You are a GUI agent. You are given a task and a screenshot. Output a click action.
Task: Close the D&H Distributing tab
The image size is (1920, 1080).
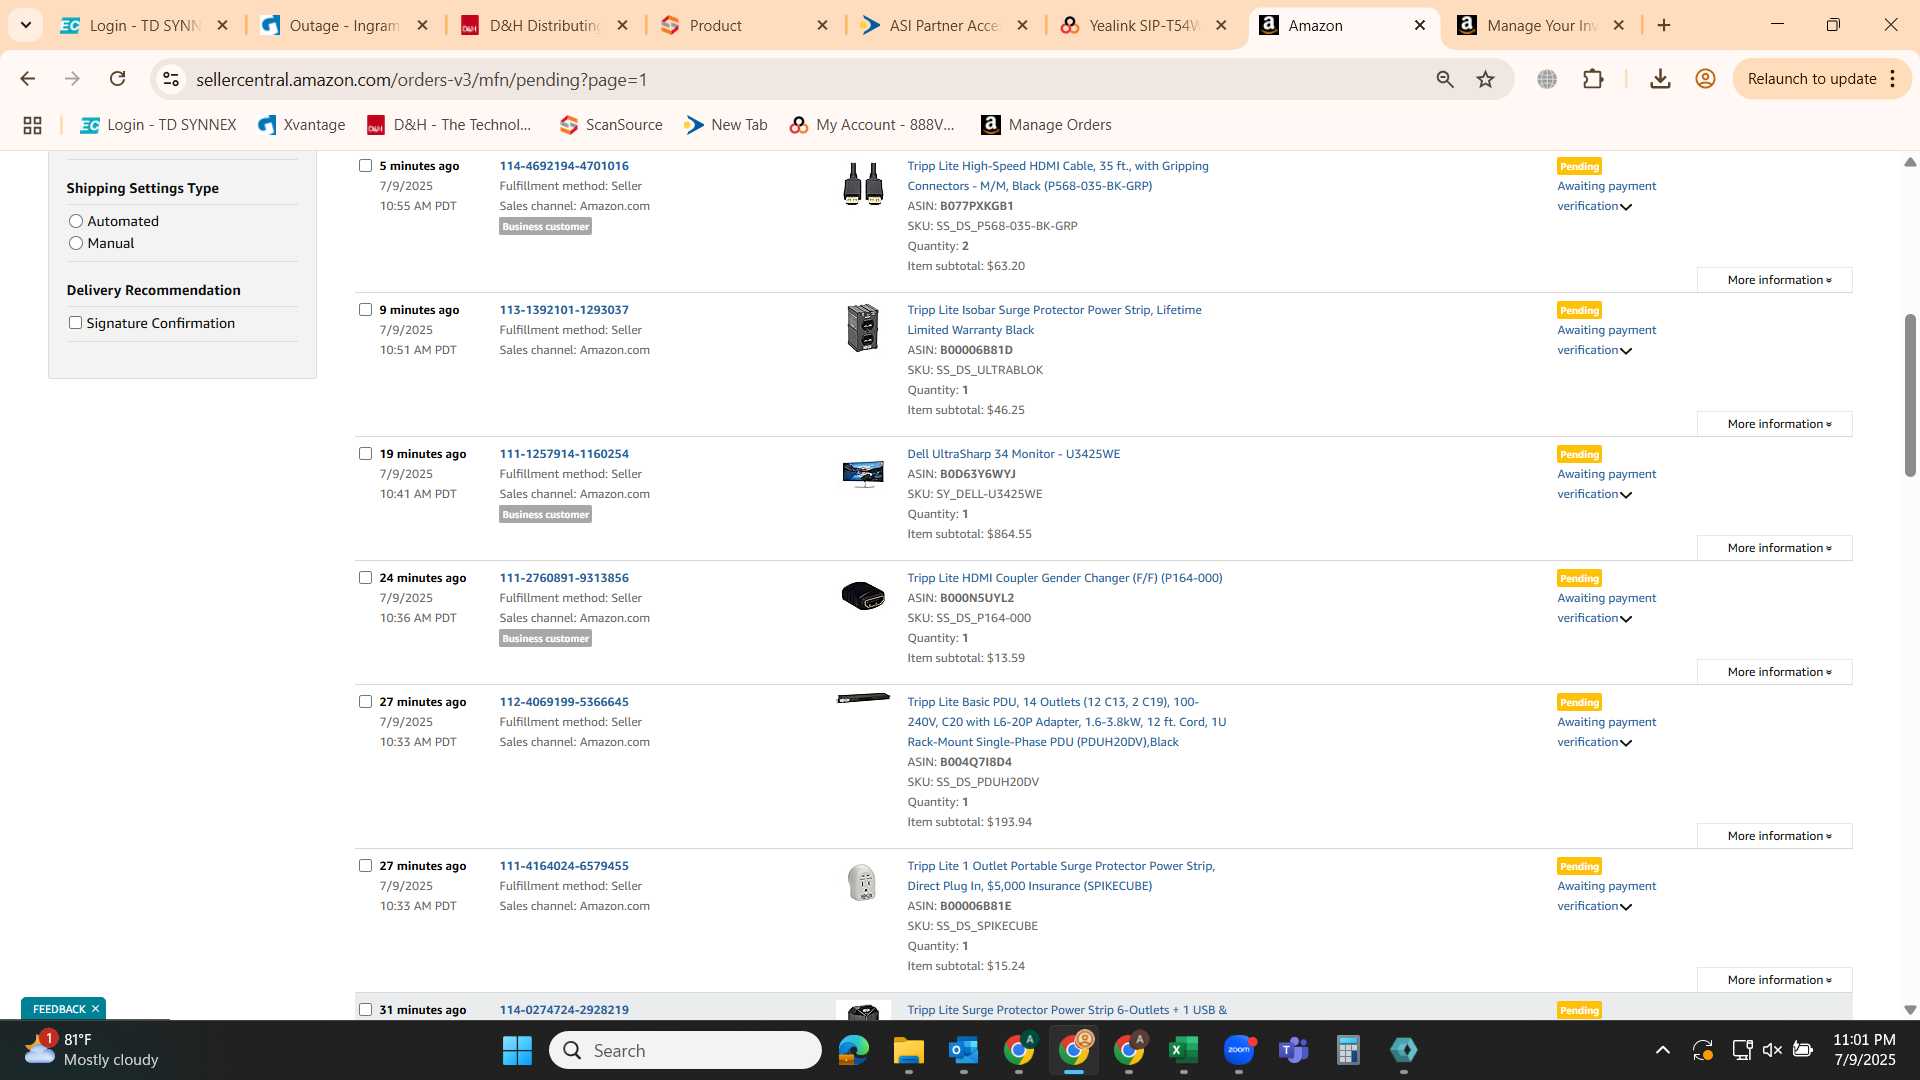(x=623, y=25)
